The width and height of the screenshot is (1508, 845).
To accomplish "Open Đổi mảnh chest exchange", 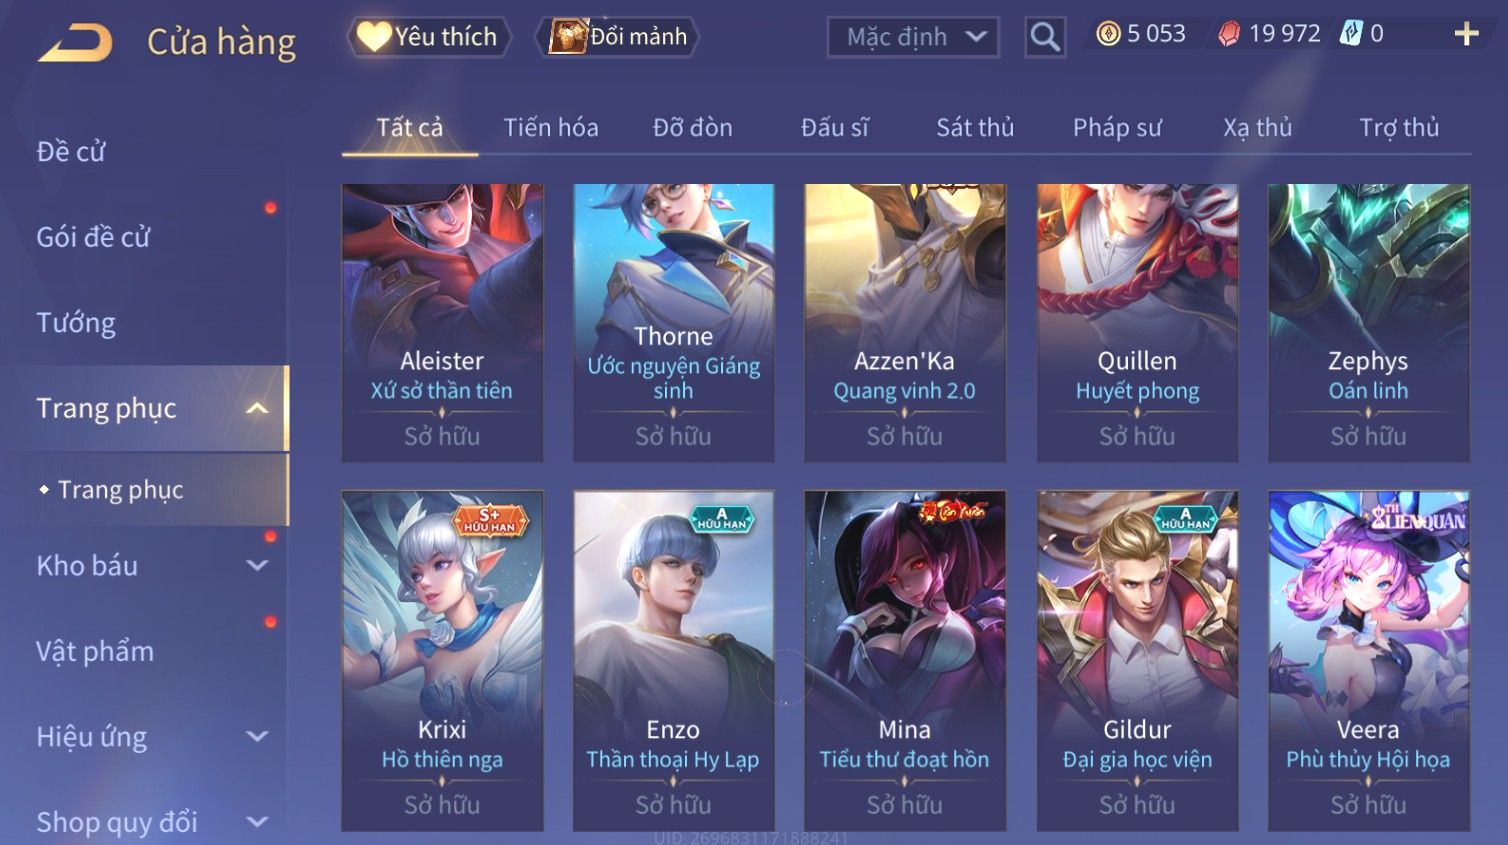I will [x=617, y=37].
